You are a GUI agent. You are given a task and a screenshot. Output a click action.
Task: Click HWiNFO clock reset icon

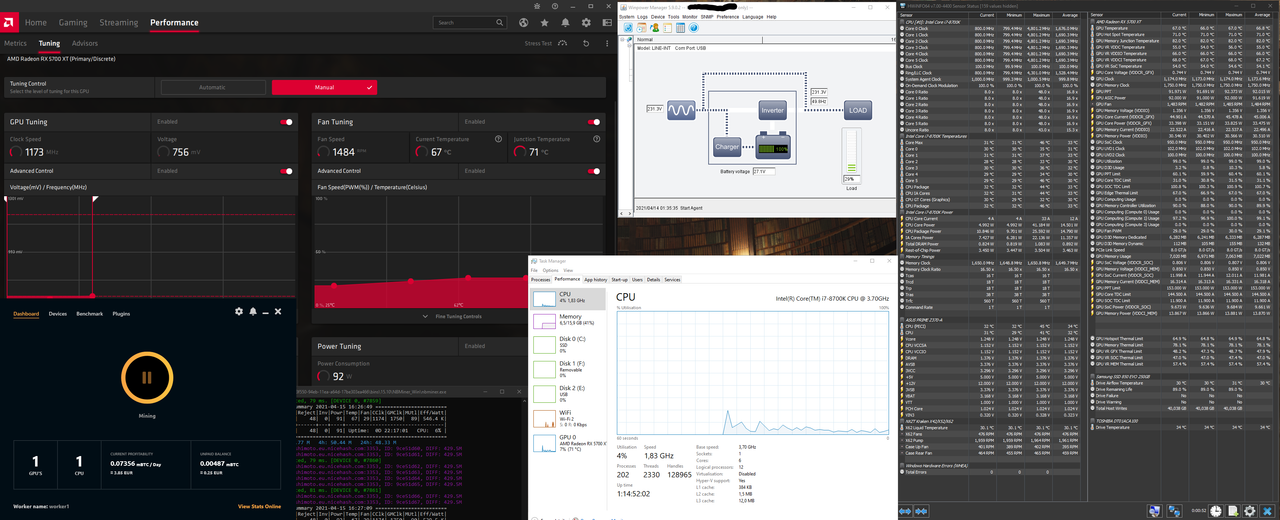[x=1215, y=511]
